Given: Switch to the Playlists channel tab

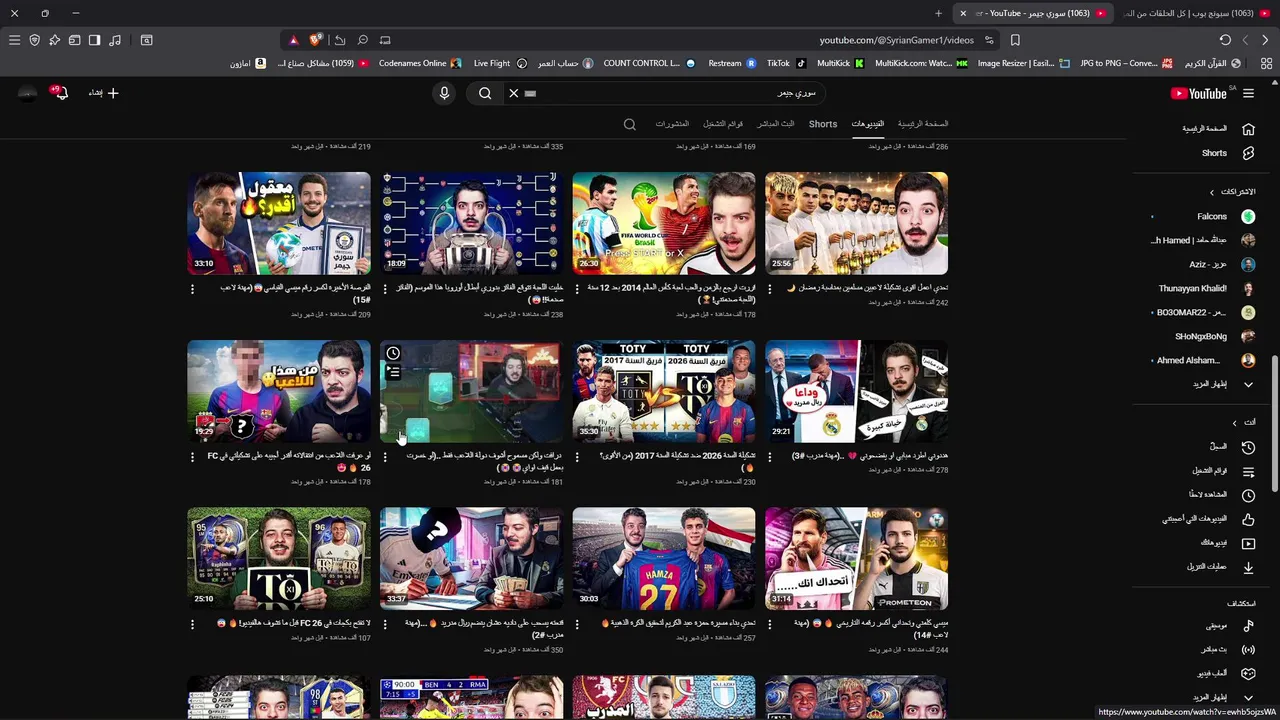Looking at the screenshot, I should pyautogui.click(x=723, y=124).
